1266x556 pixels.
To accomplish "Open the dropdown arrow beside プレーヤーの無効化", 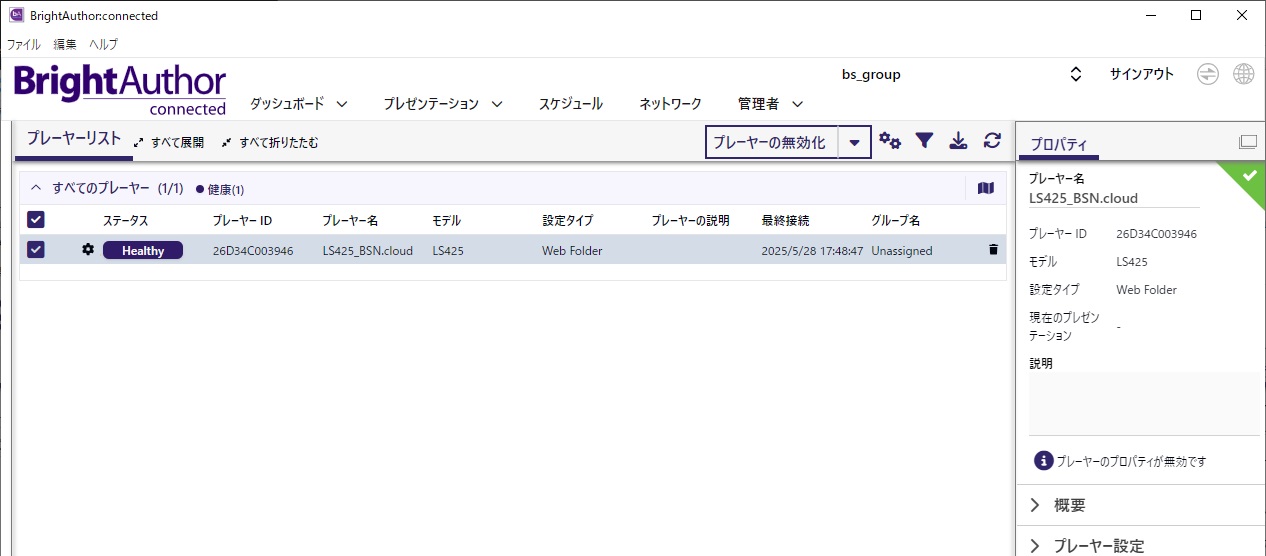I will pyautogui.click(x=854, y=142).
